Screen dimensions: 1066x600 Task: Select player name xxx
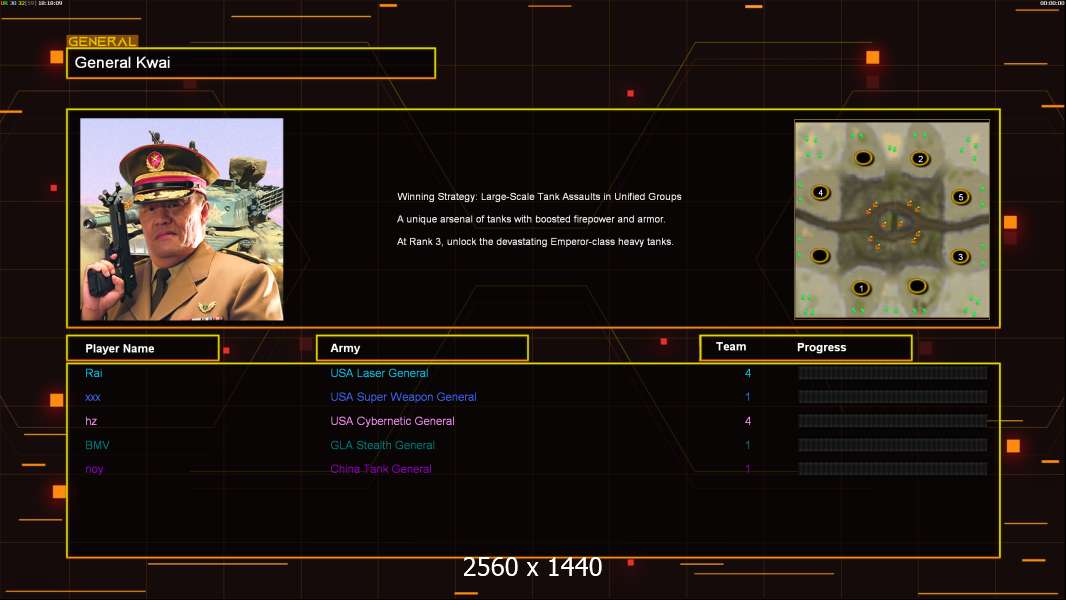[92, 397]
